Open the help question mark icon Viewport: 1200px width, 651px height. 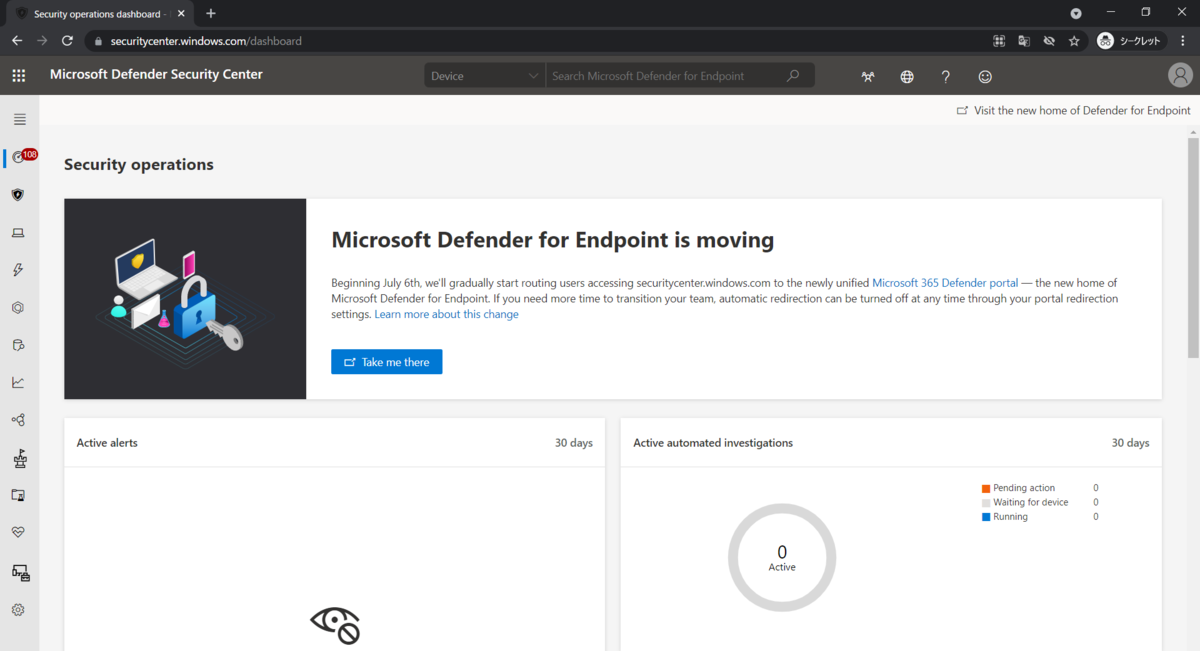(x=946, y=77)
